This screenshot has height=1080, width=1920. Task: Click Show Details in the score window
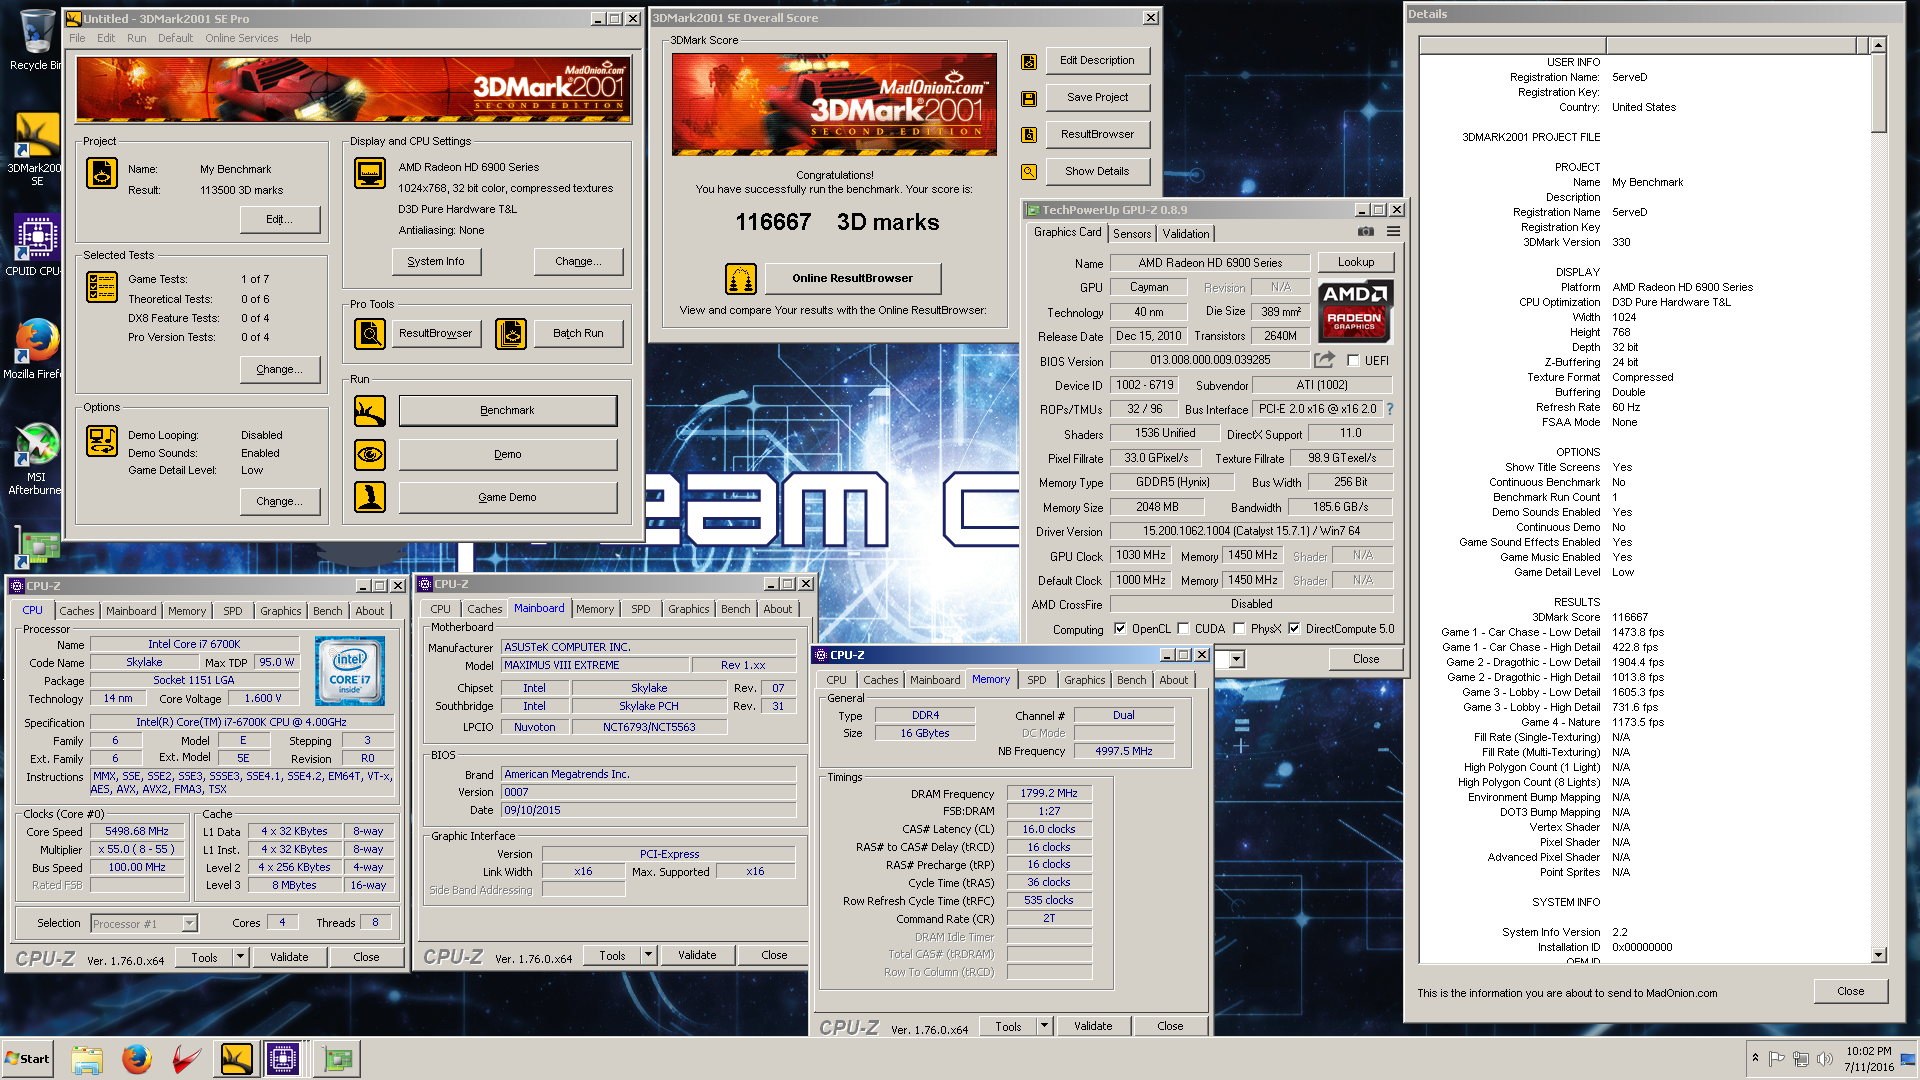tap(1097, 172)
